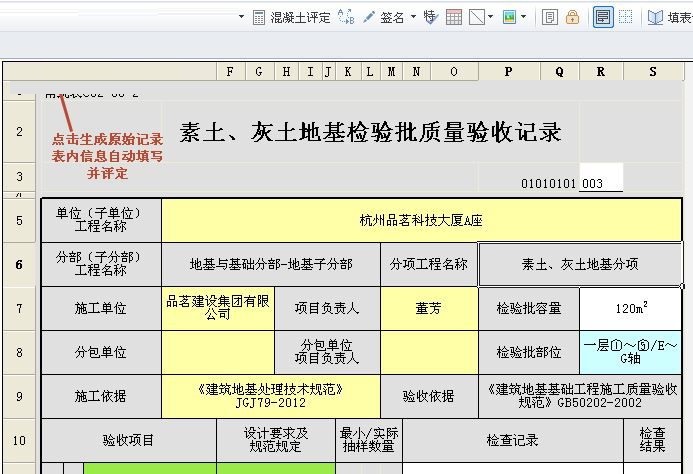Select column P header
The height and width of the screenshot is (474, 693).
pos(509,71)
